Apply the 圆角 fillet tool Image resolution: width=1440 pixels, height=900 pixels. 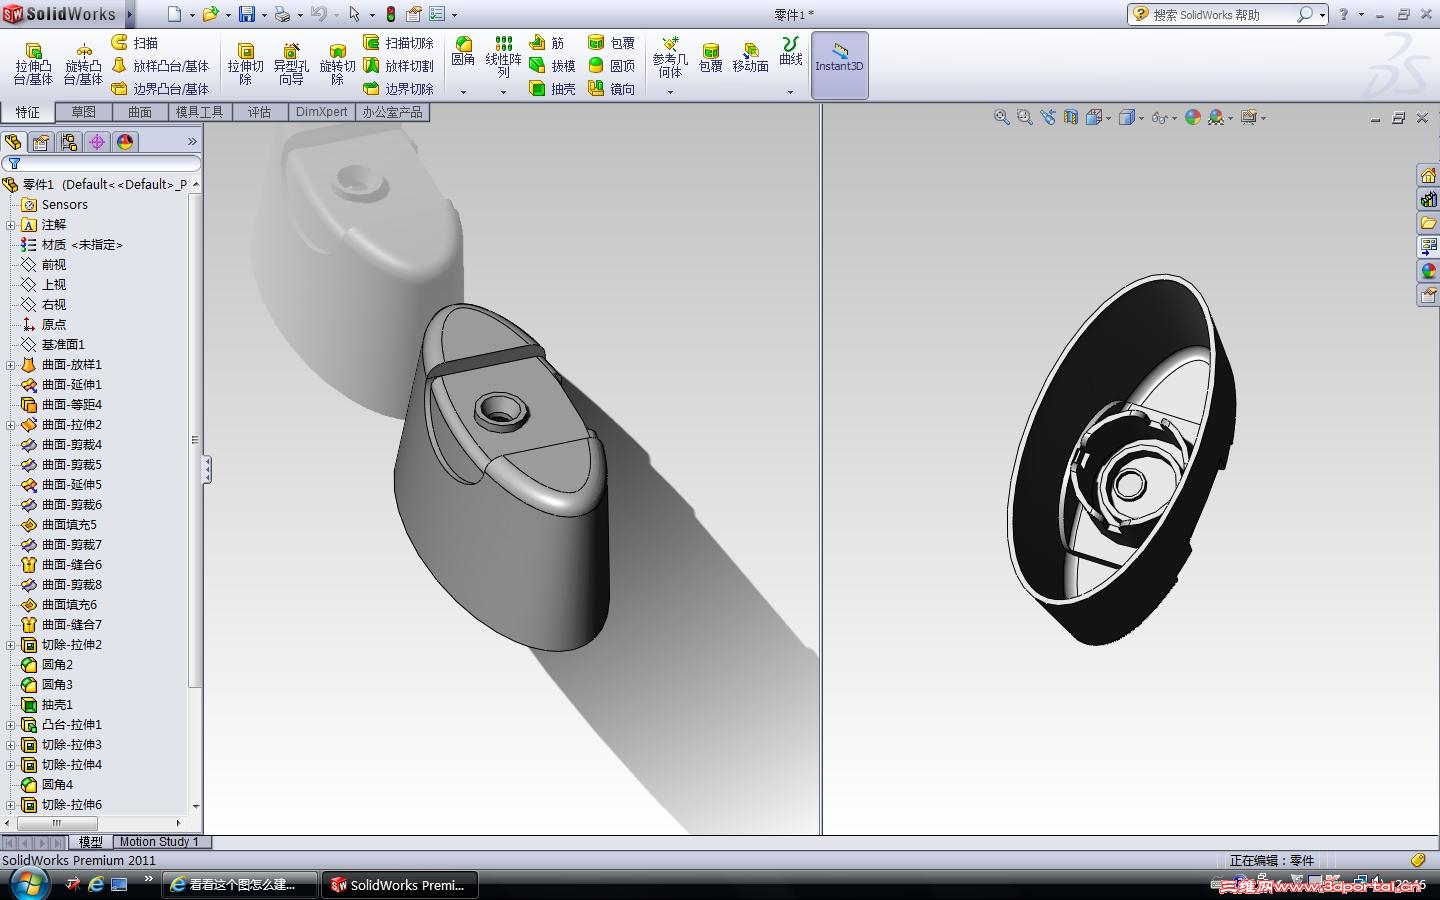tap(463, 52)
